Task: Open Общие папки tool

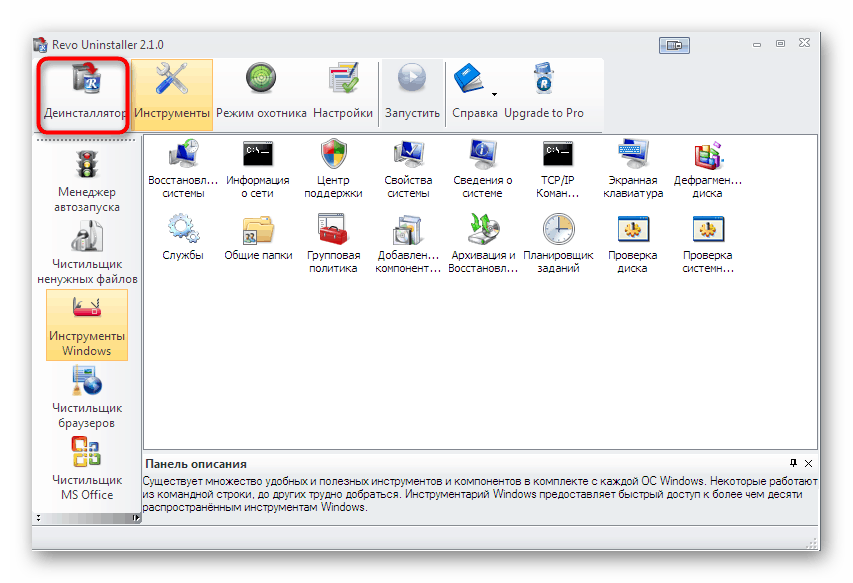Action: click(258, 238)
